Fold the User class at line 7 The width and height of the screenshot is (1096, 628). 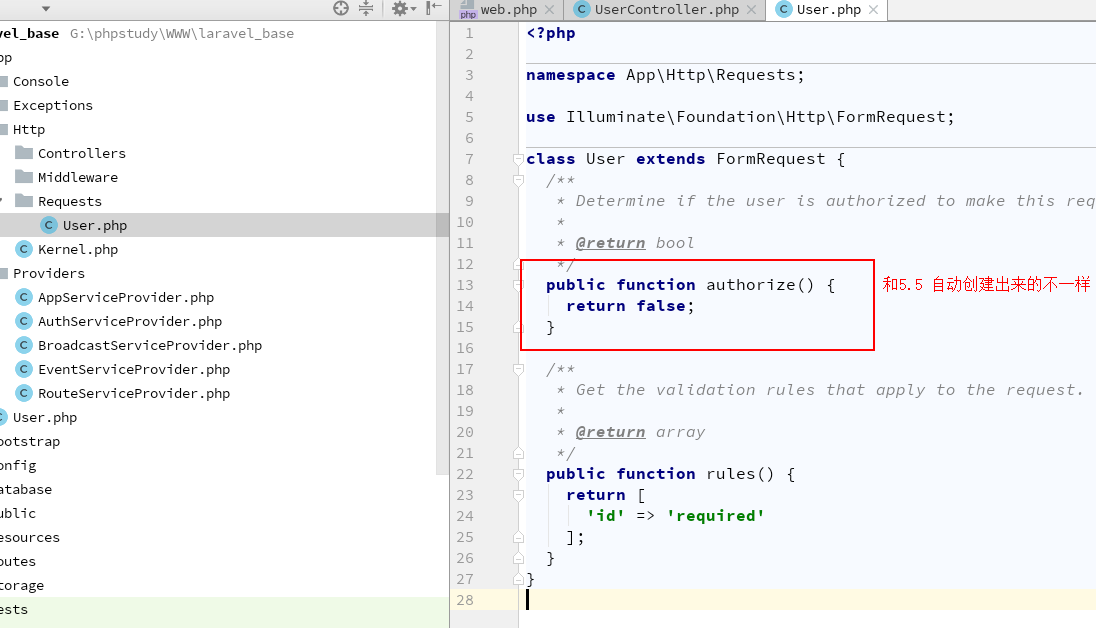pyautogui.click(x=518, y=159)
